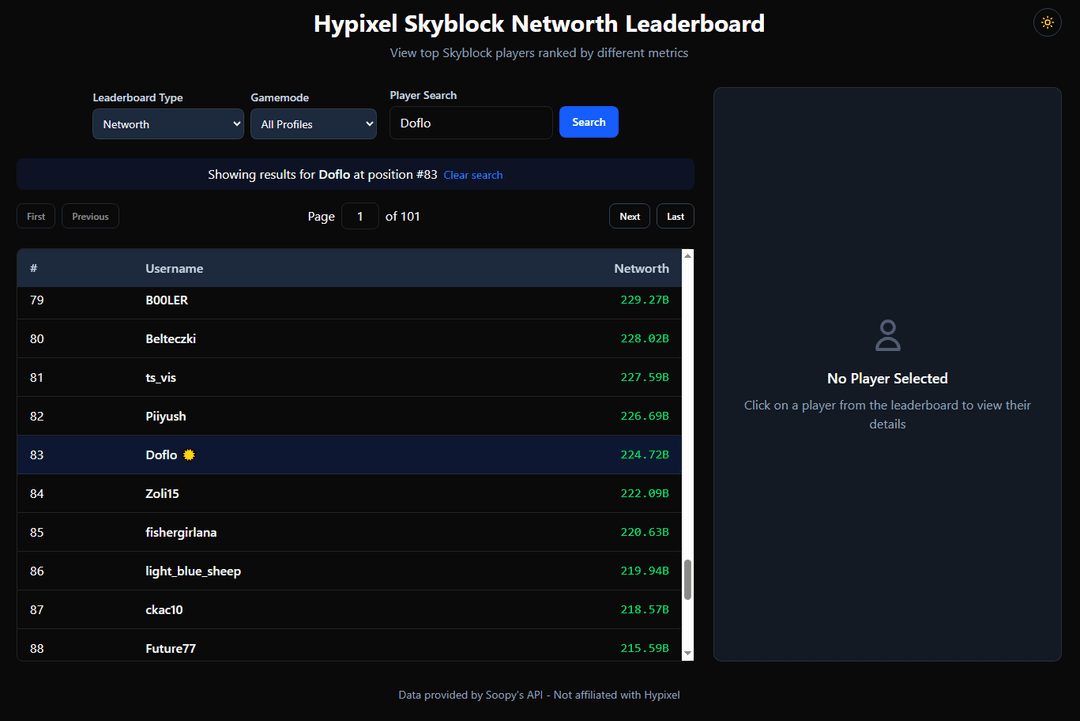The image size is (1080, 721).
Task: Click the No Player Selected heading
Action: pos(887,378)
